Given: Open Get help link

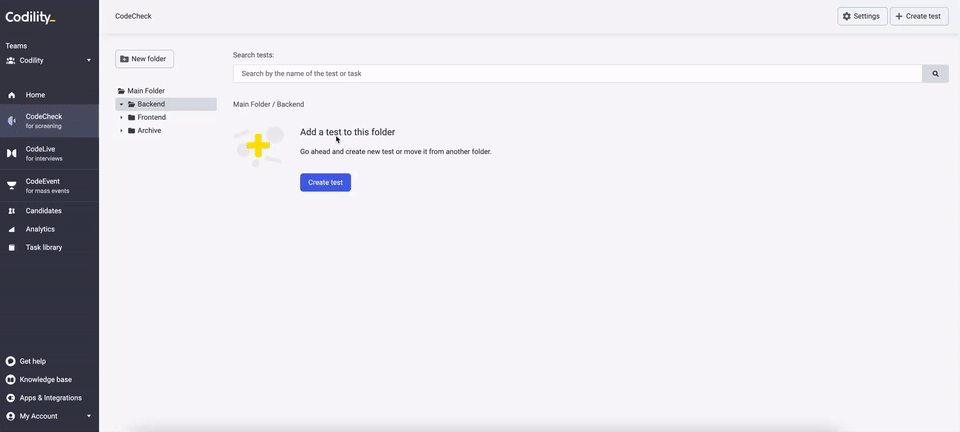Looking at the screenshot, I should [32, 362].
